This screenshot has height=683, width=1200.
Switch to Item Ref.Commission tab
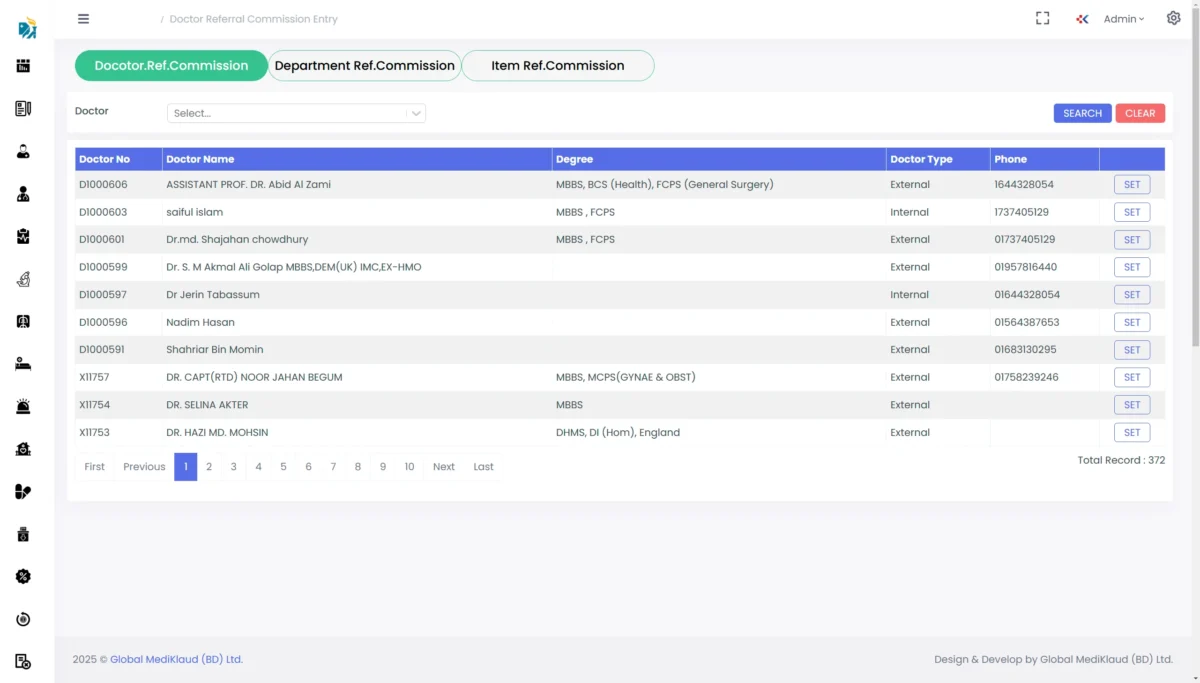coord(557,66)
